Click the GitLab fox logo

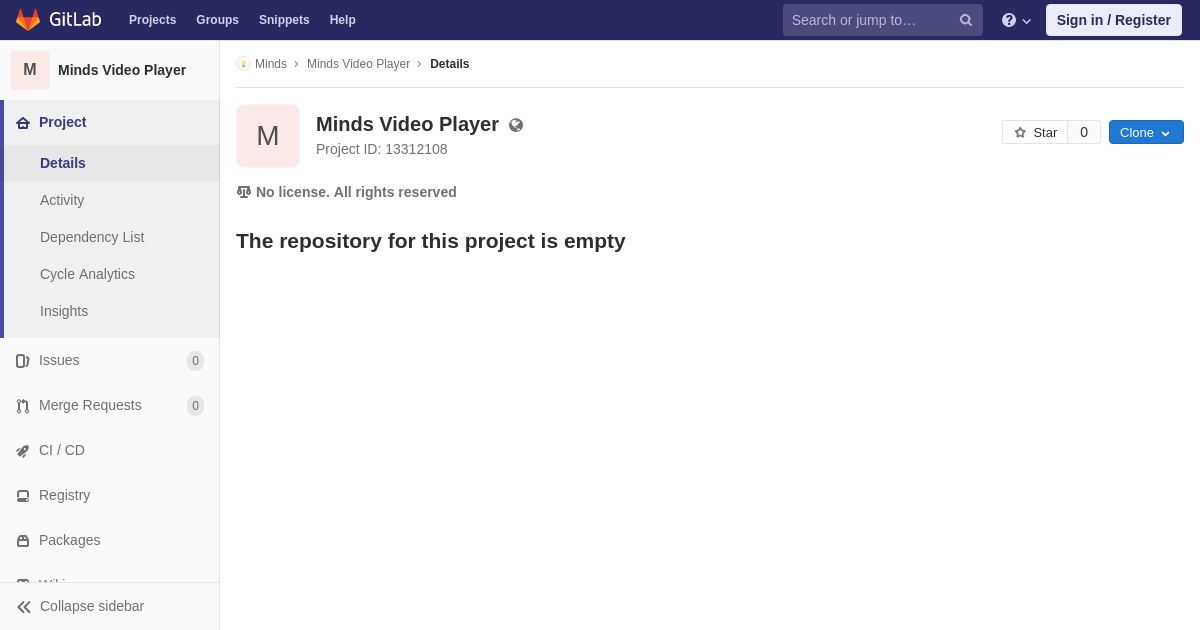click(x=28, y=20)
